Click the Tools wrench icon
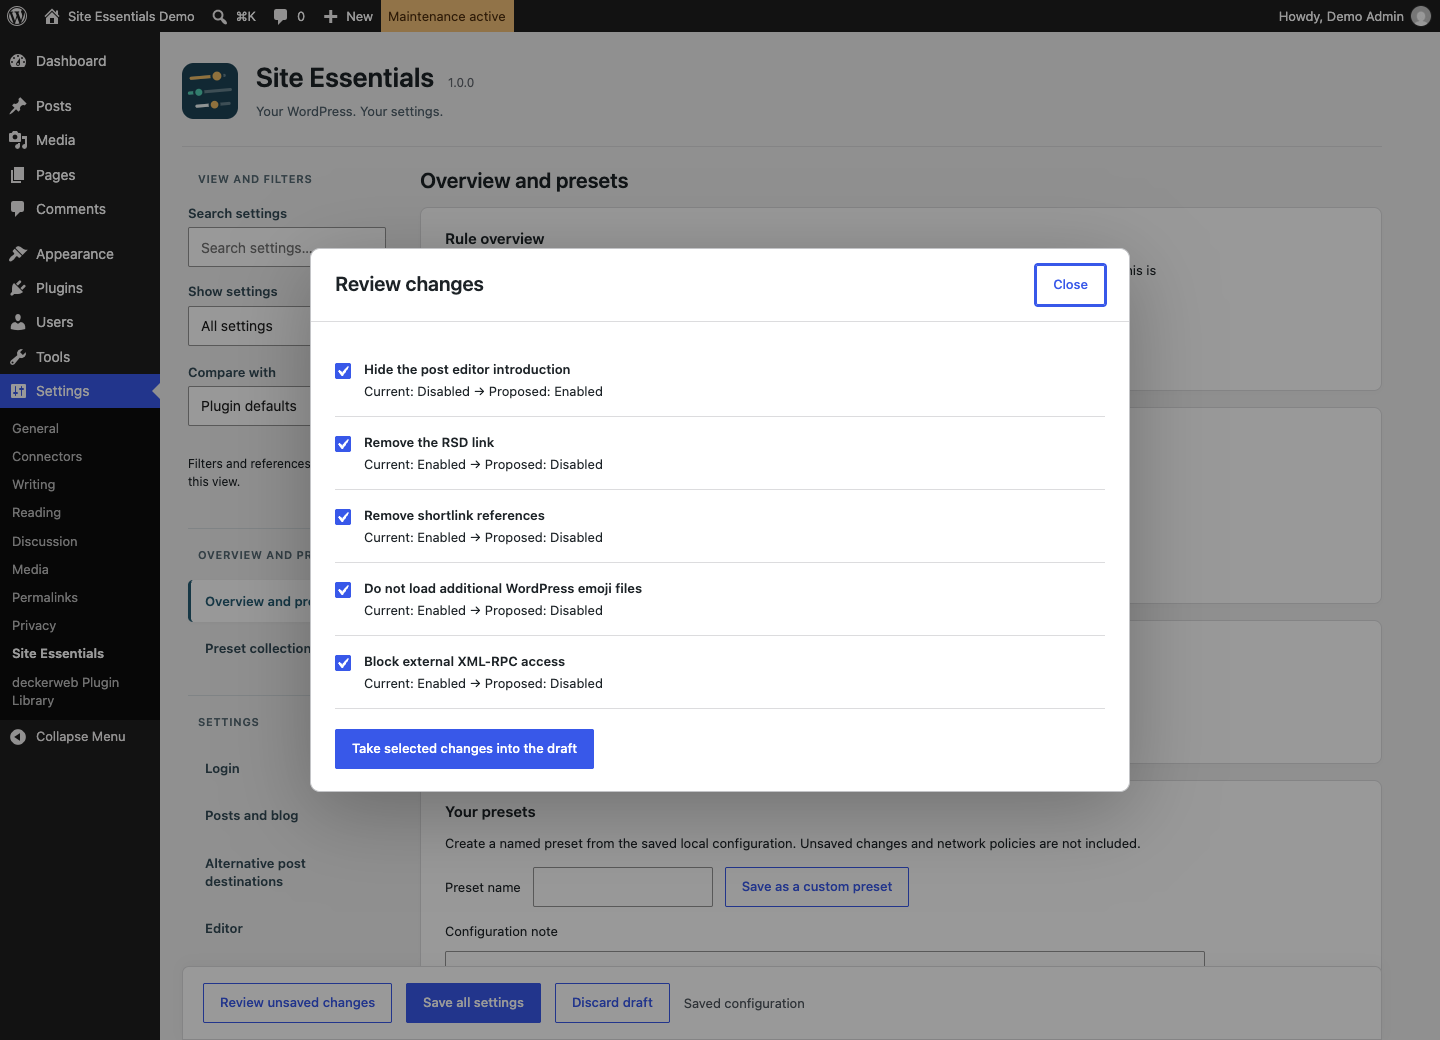The height and width of the screenshot is (1040, 1440). 18,357
